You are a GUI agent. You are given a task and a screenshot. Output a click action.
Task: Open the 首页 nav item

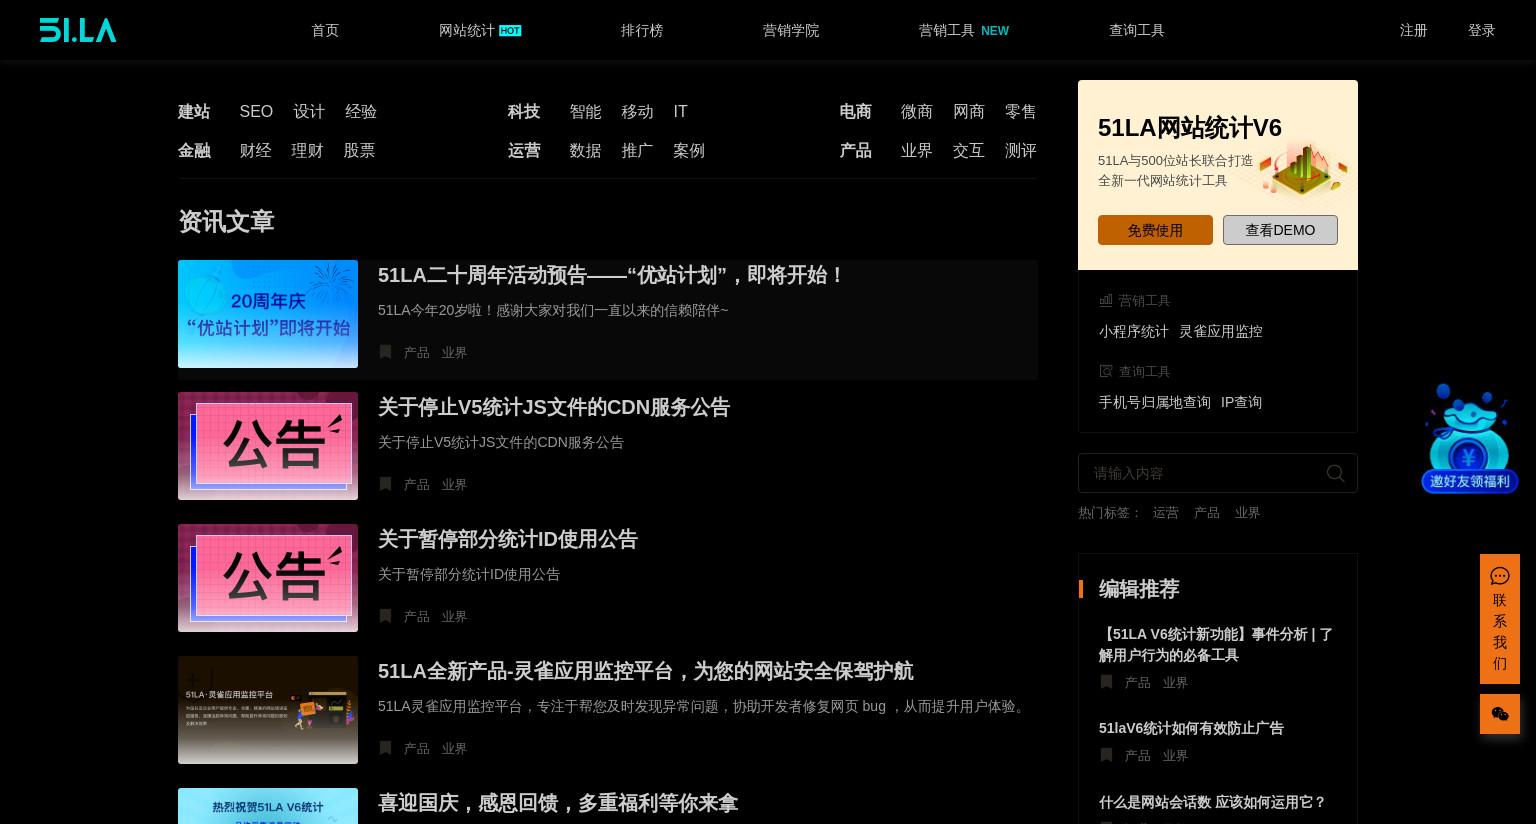325,30
